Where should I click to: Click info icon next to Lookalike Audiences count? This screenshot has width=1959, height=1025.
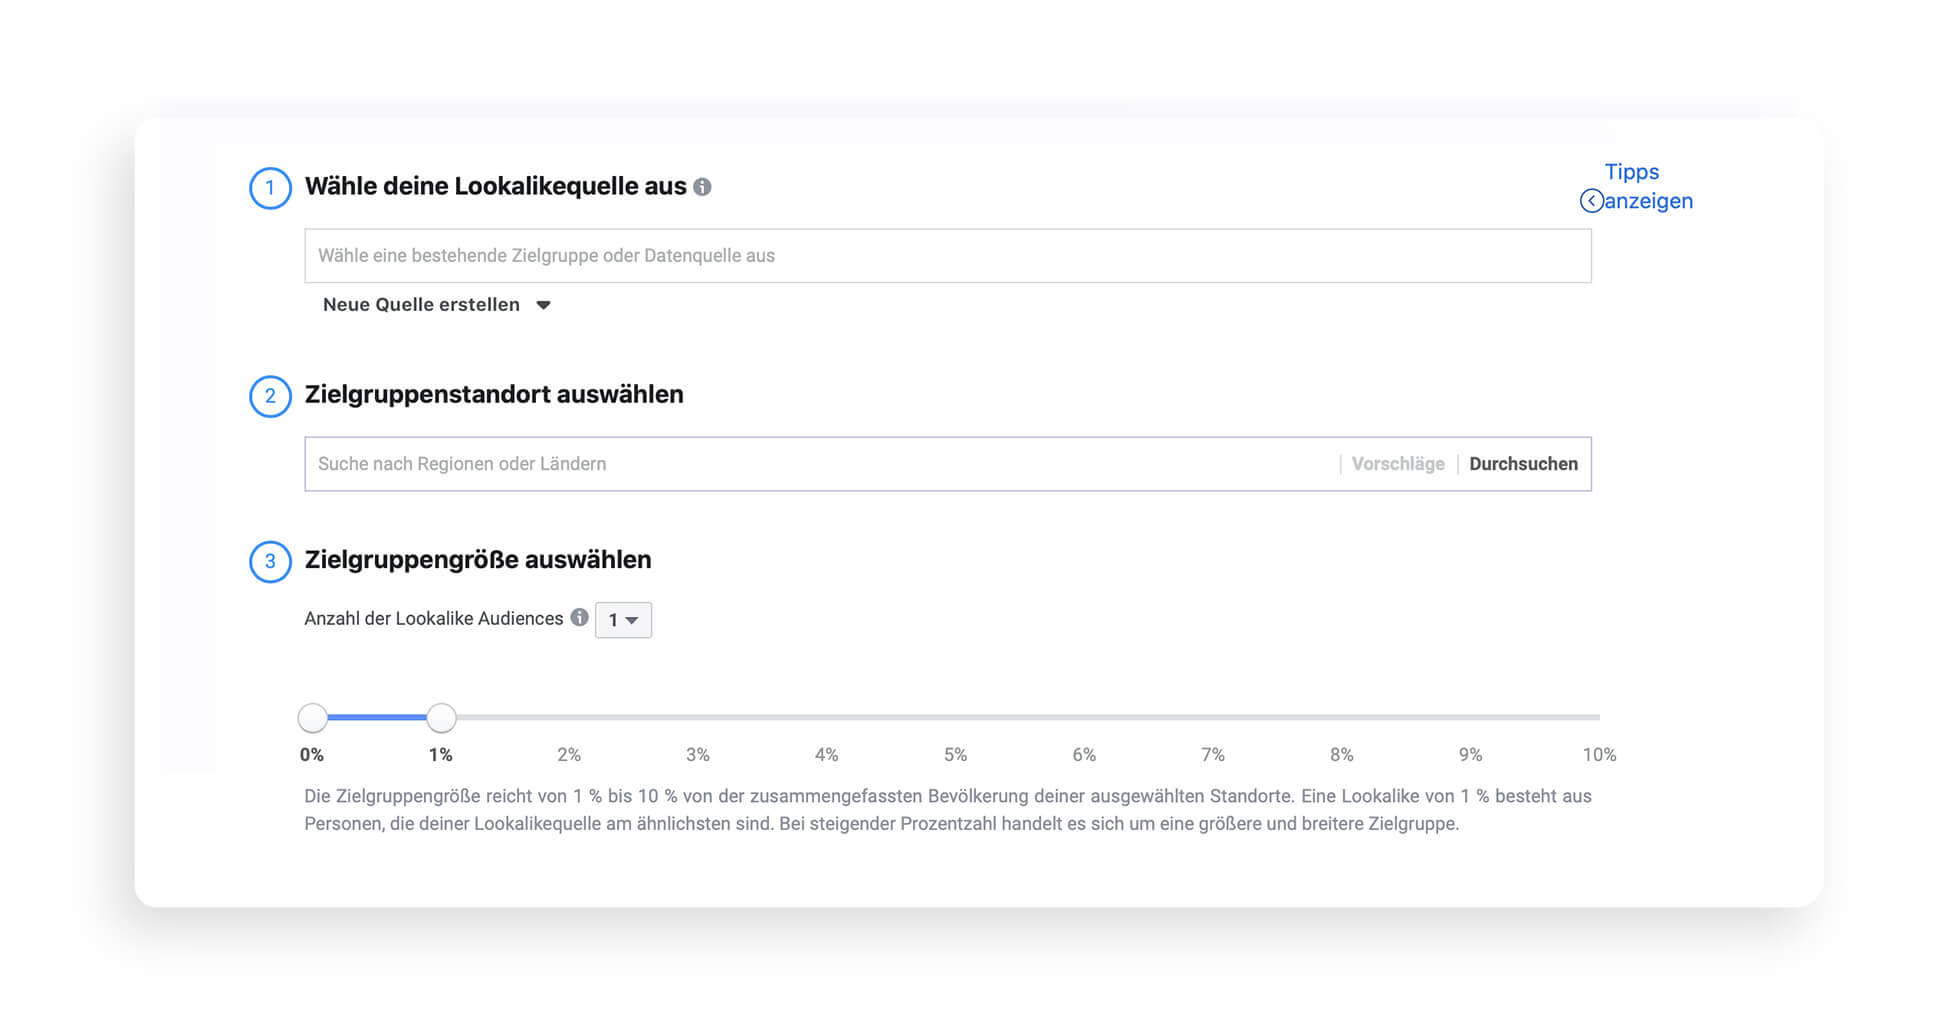[x=579, y=617]
